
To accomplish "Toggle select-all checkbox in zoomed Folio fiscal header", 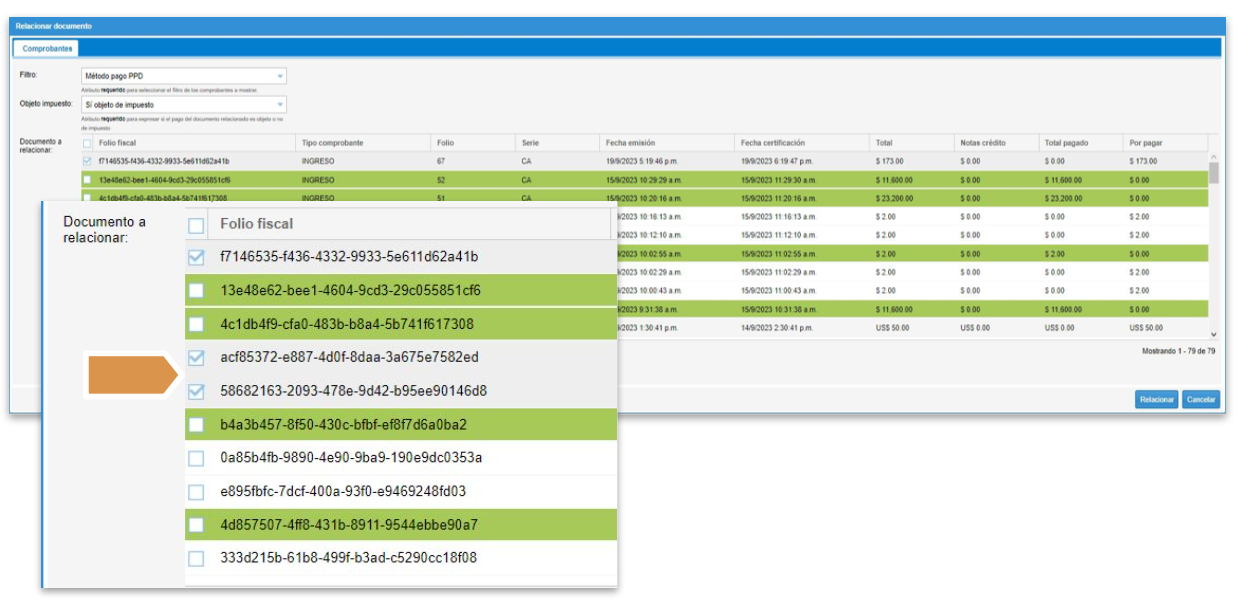I will pos(196,225).
